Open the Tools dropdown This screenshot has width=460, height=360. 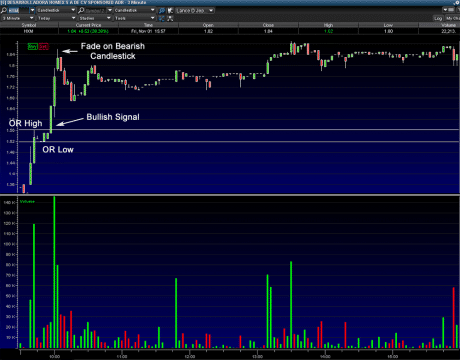coord(135,18)
